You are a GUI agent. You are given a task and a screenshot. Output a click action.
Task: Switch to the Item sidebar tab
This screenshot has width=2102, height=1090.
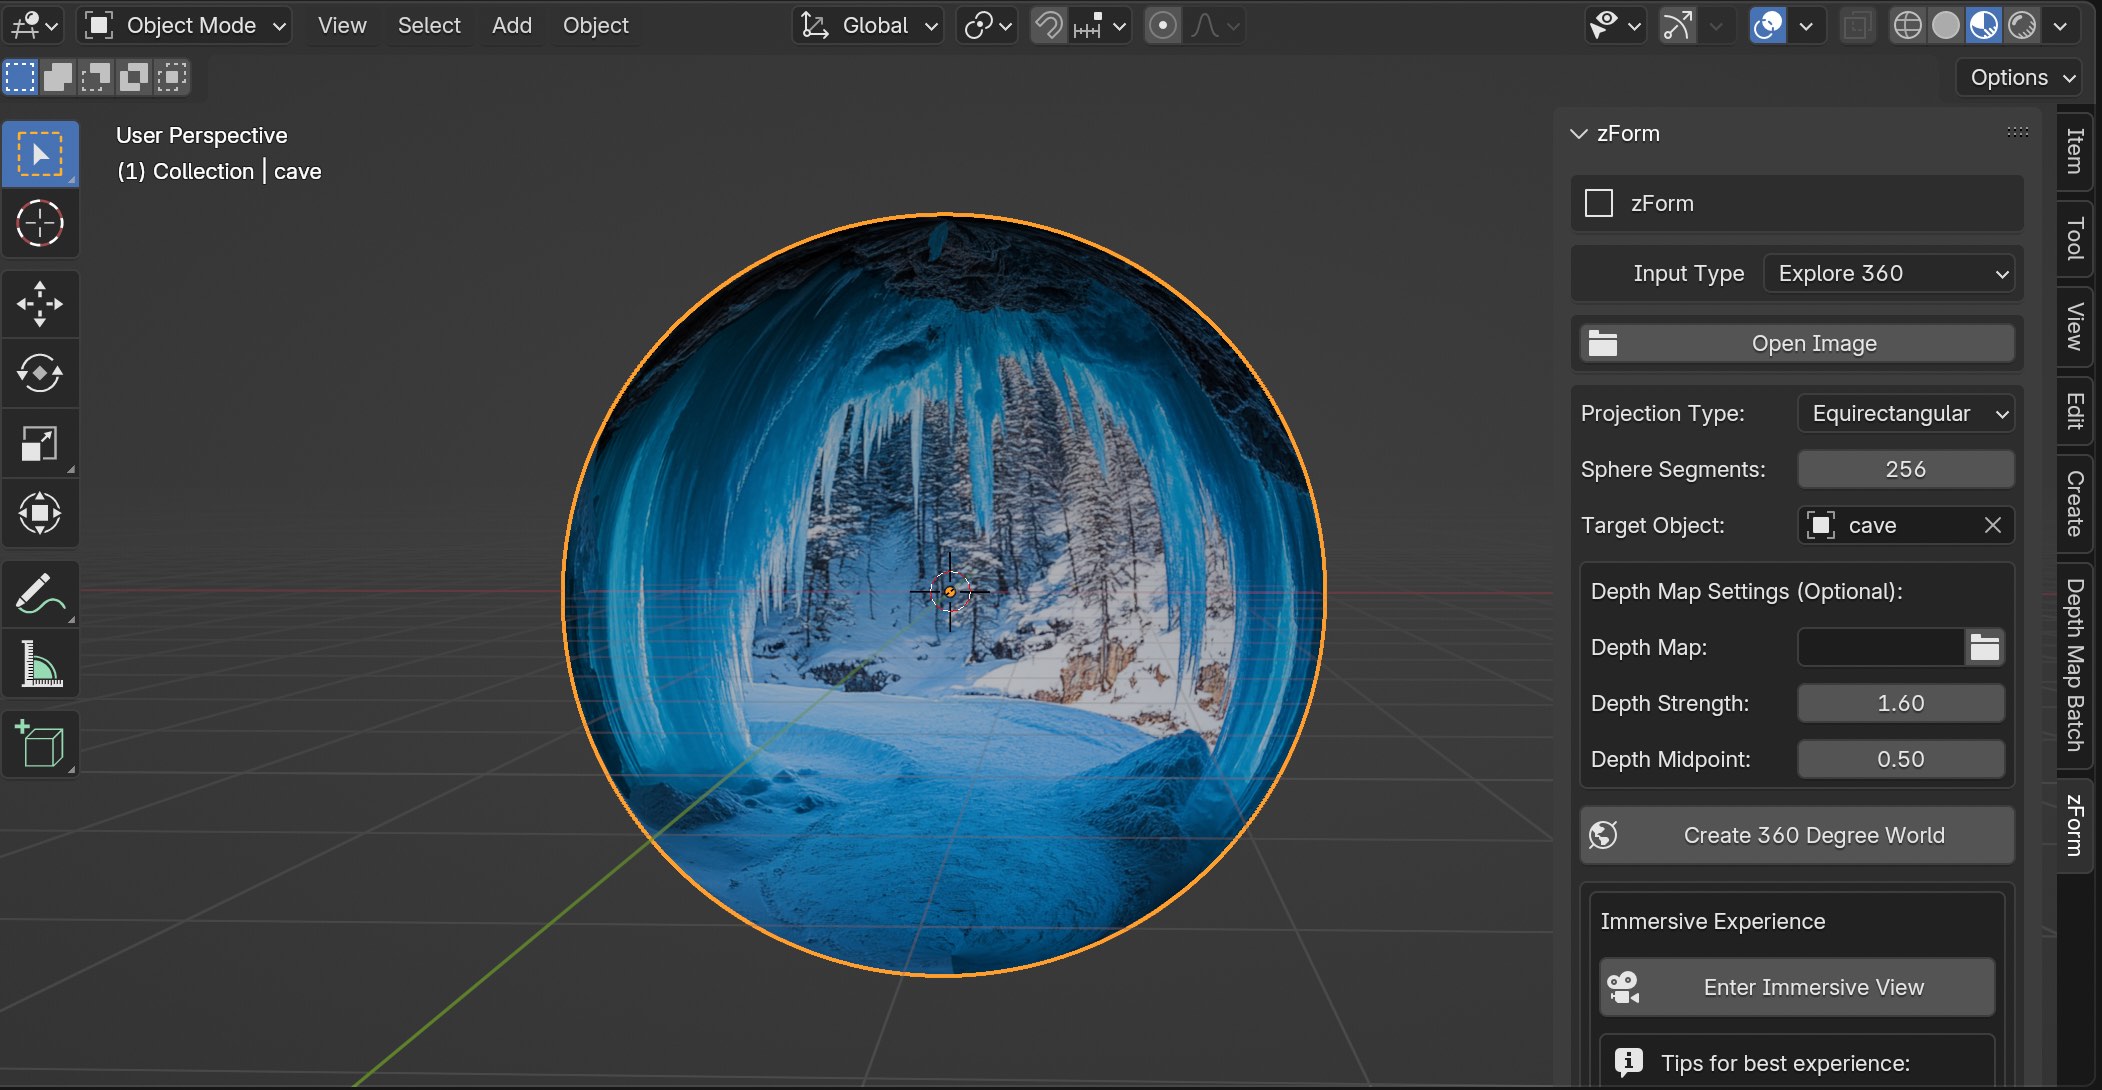[x=2075, y=150]
